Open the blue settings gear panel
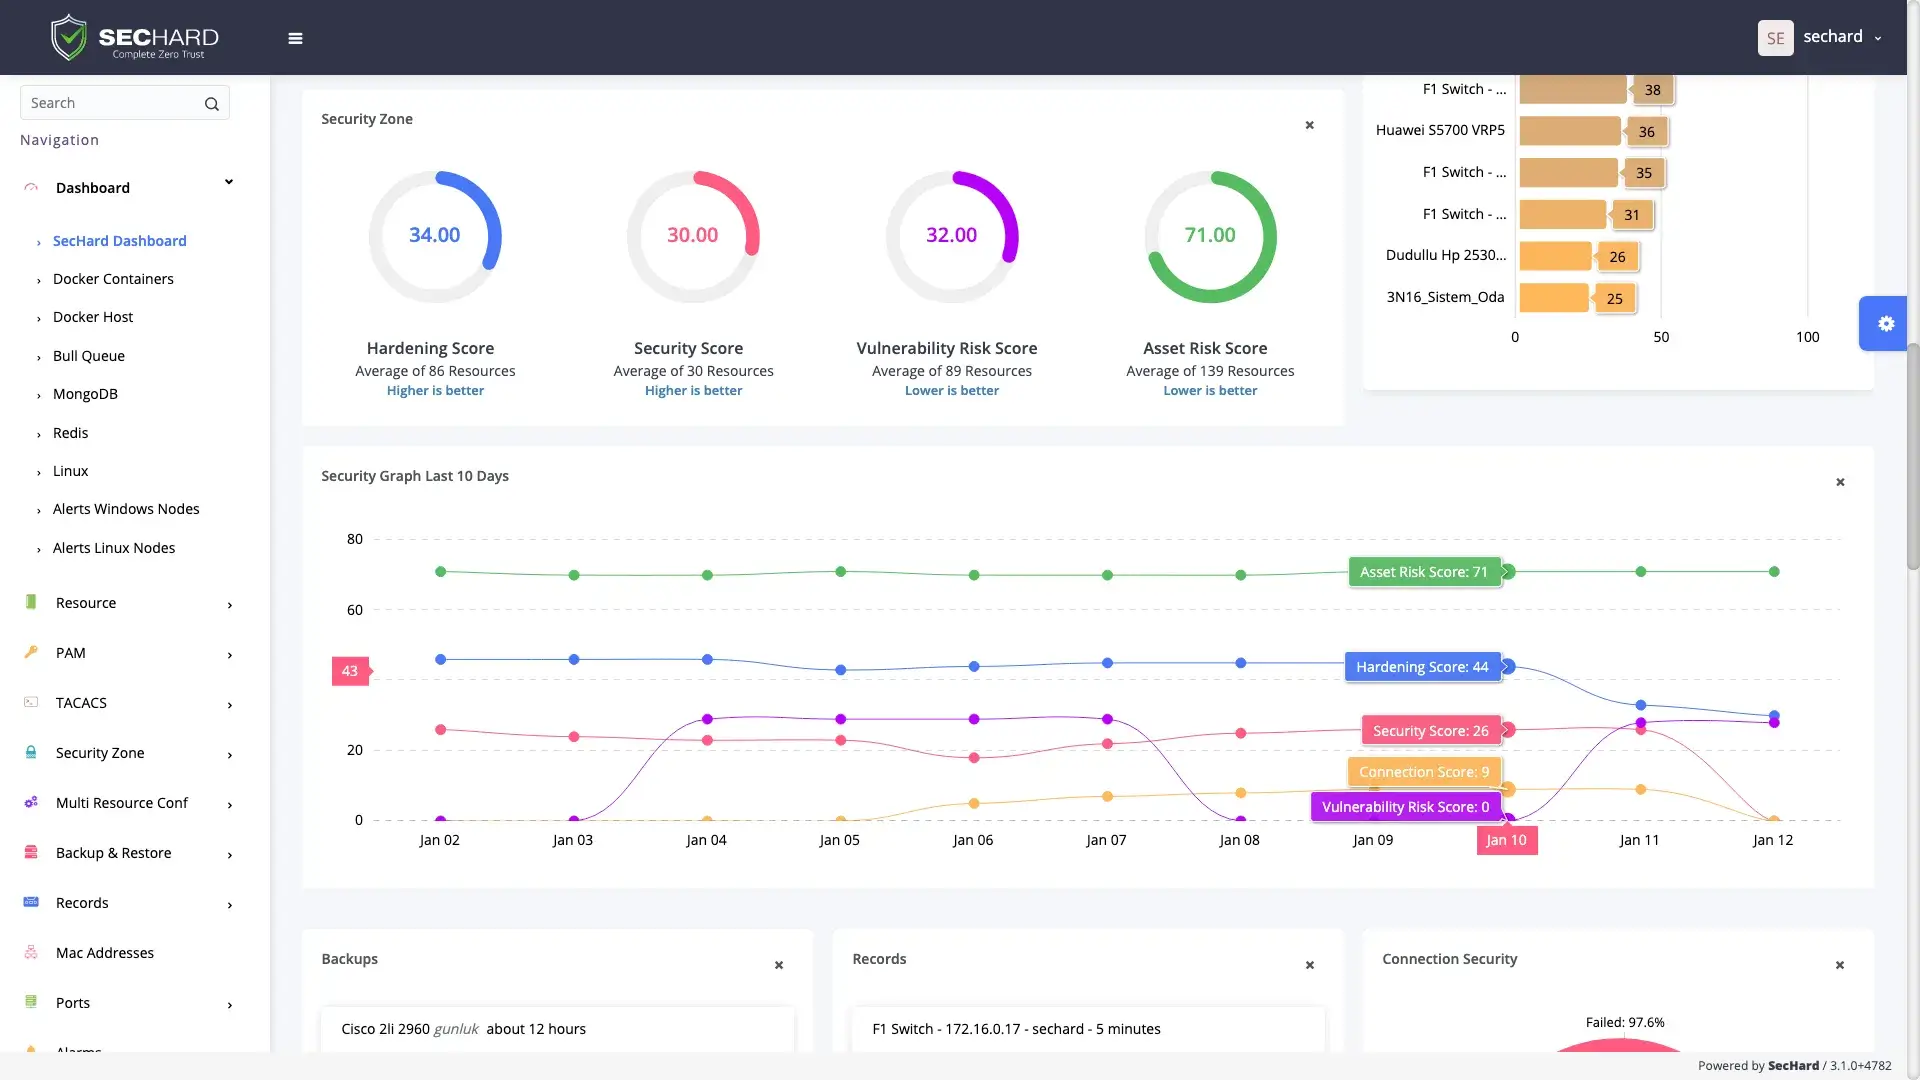 1885,323
